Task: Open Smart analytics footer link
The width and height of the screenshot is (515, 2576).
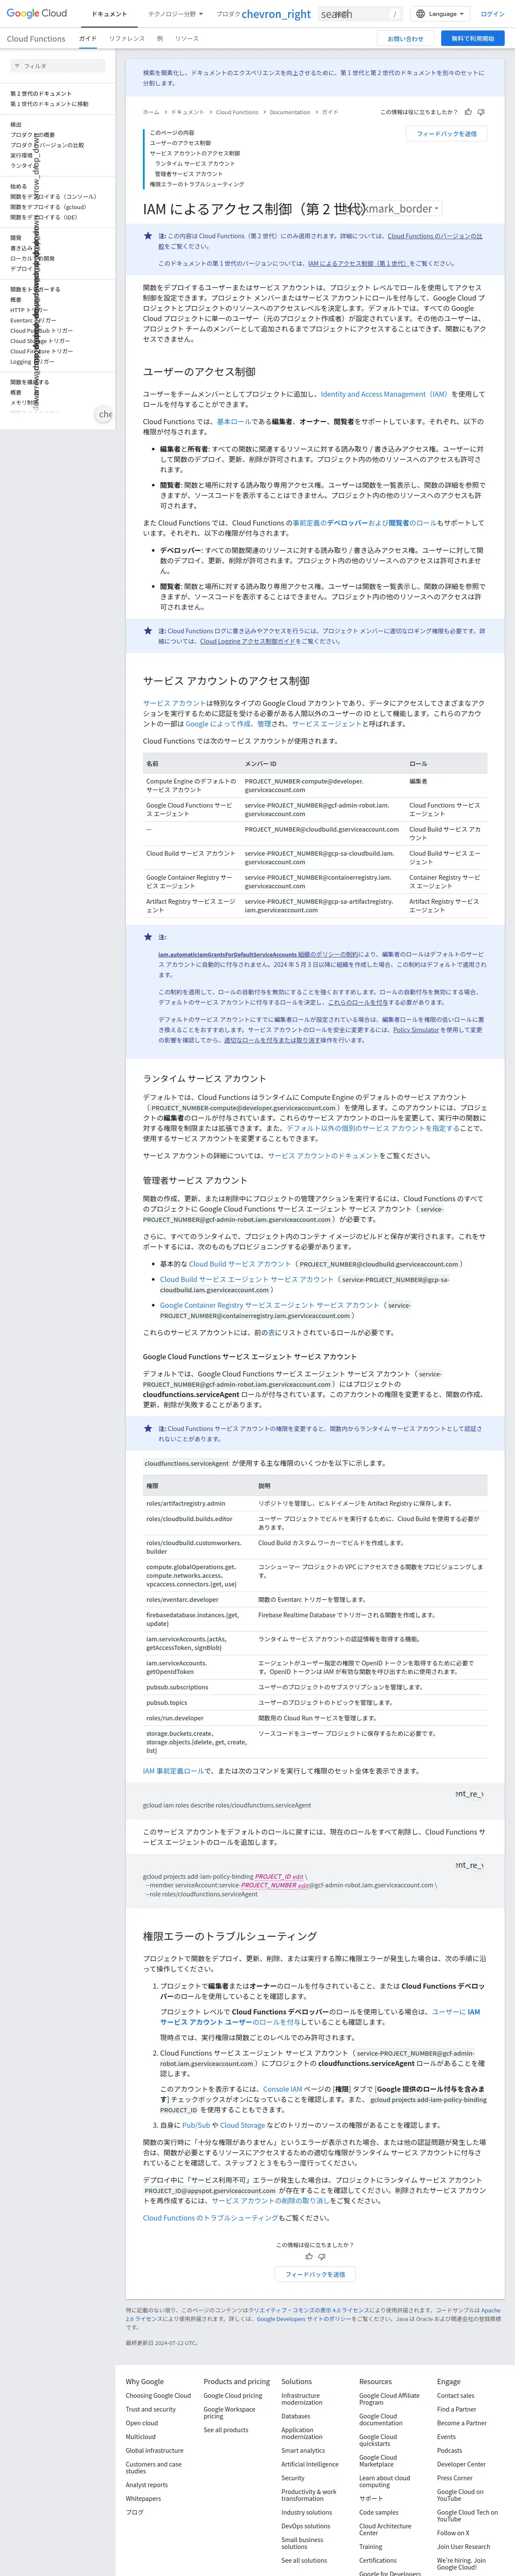Action: point(303,2450)
